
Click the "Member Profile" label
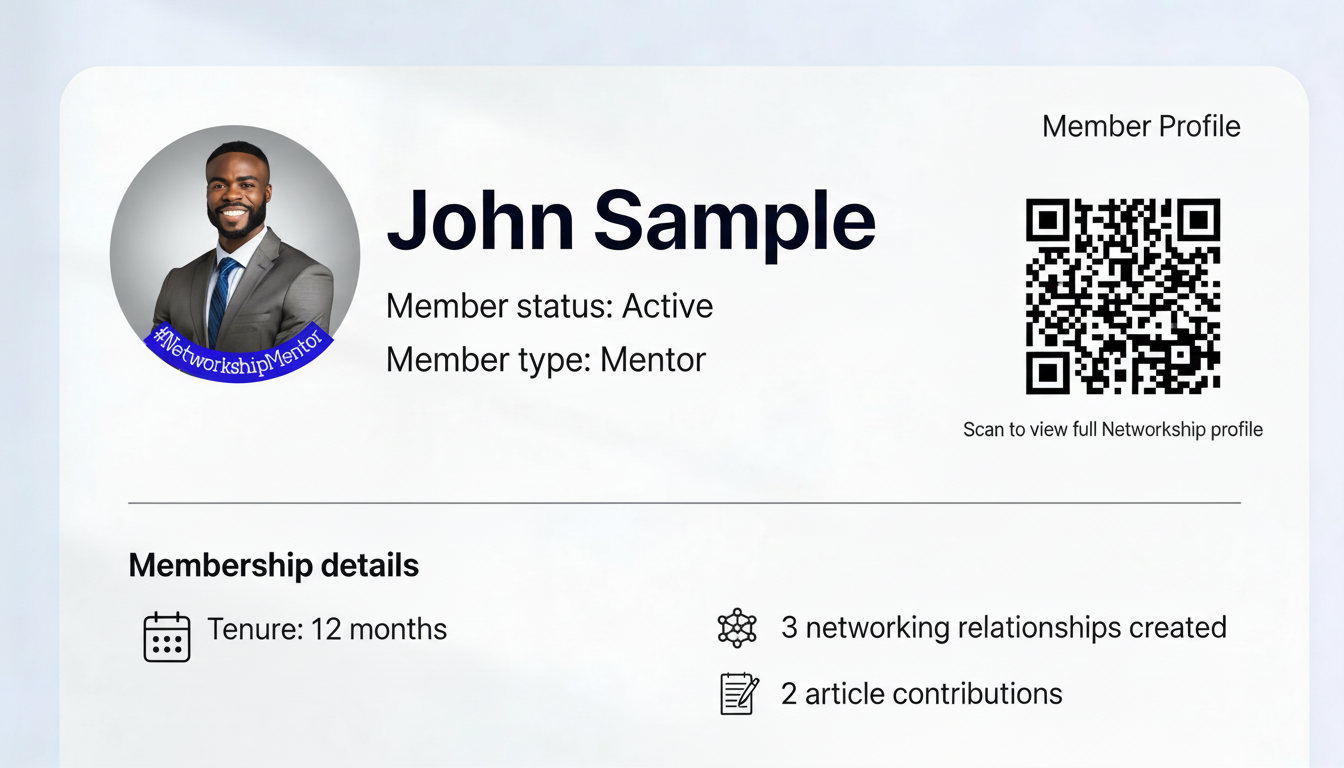[1141, 126]
